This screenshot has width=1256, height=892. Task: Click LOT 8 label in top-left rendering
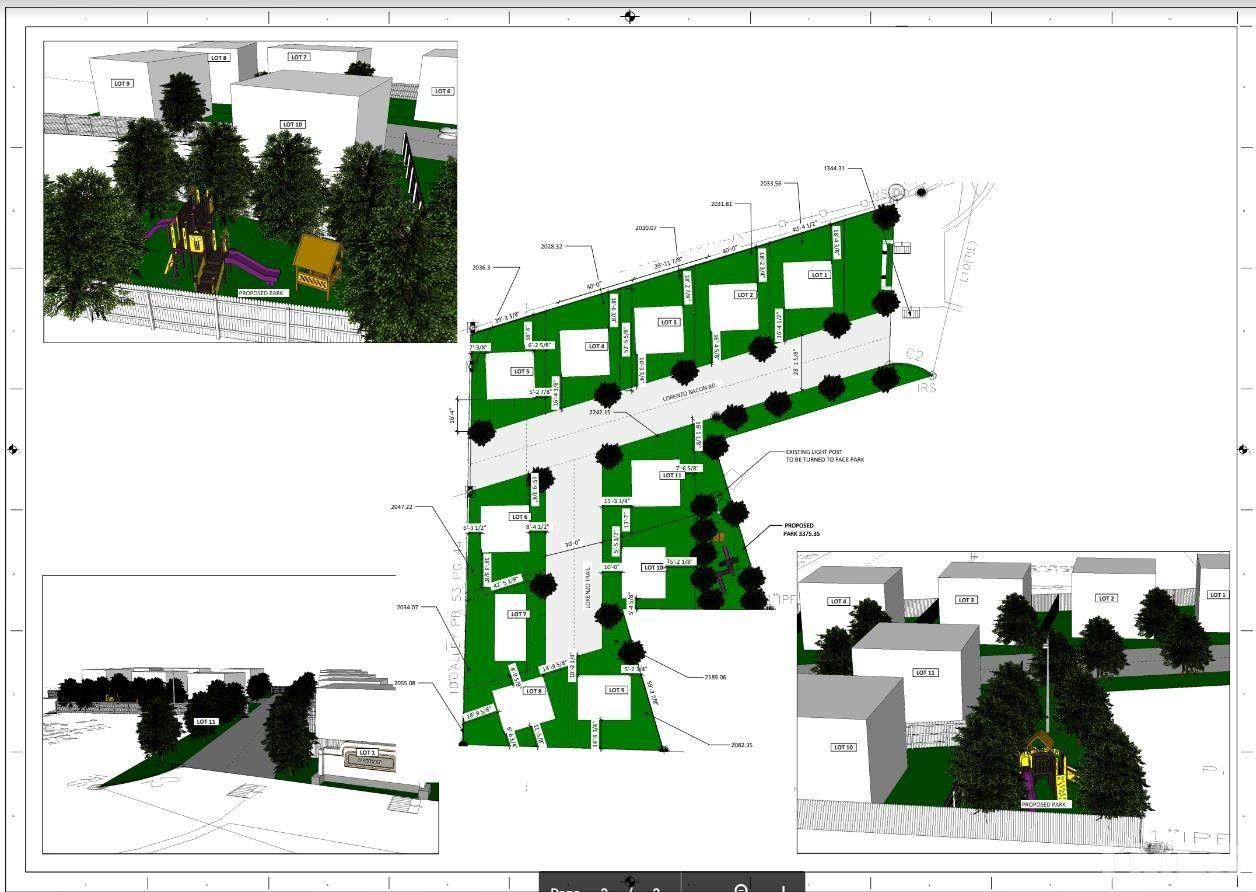[x=218, y=58]
